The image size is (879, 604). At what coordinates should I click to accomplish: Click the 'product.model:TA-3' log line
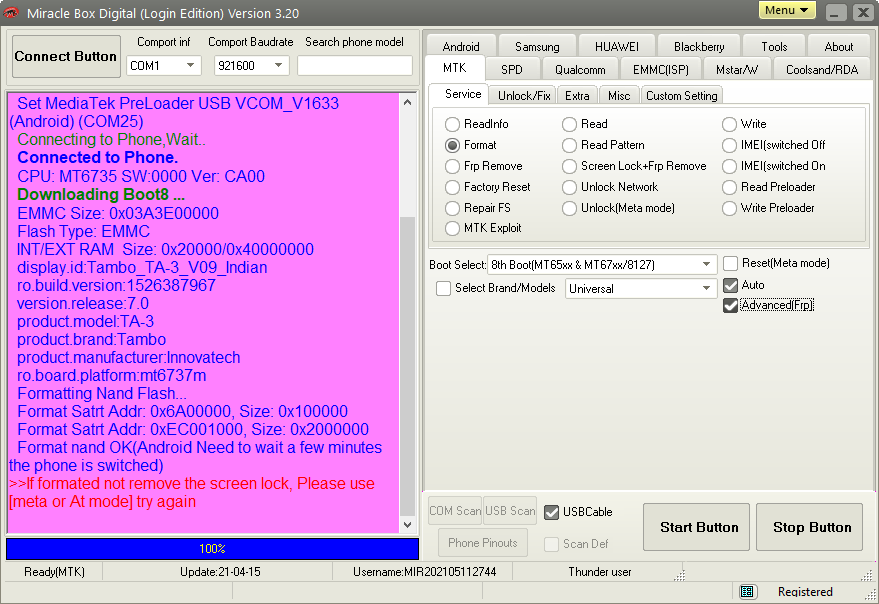[85, 321]
